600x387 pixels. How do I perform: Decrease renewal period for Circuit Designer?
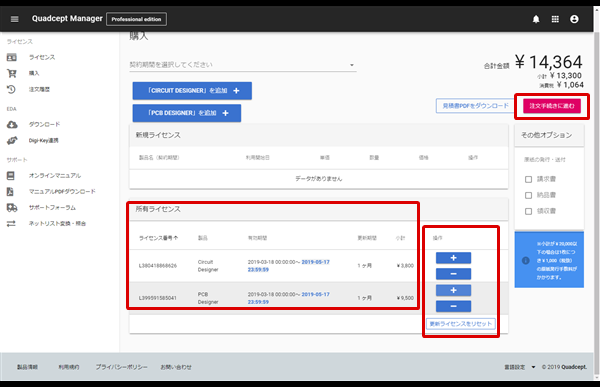(x=453, y=274)
